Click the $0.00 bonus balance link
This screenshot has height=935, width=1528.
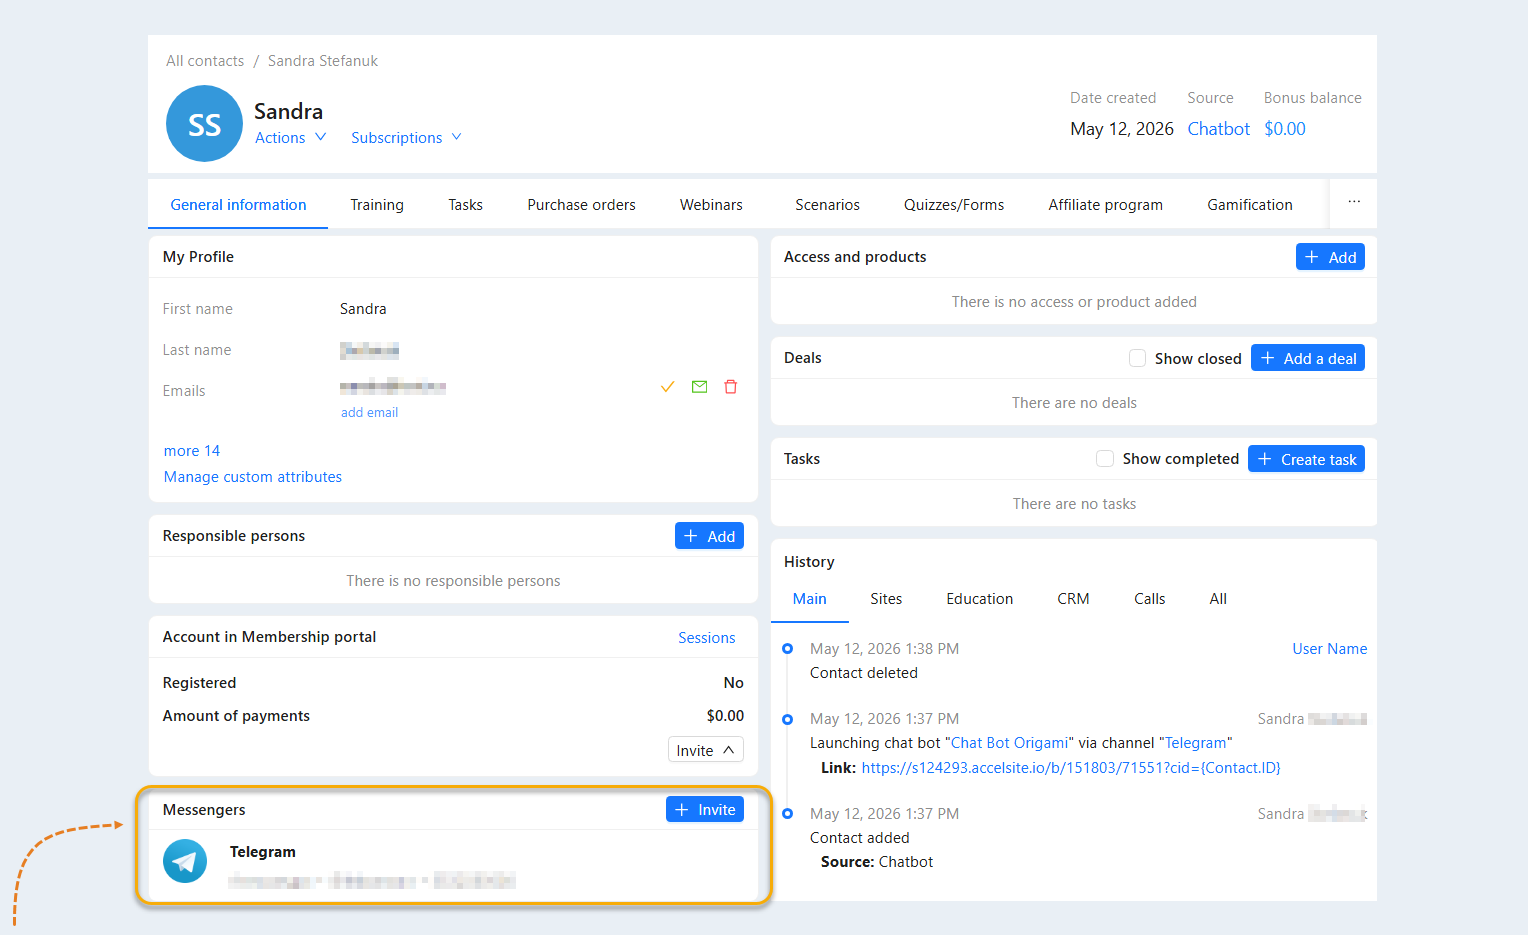pyautogui.click(x=1285, y=129)
